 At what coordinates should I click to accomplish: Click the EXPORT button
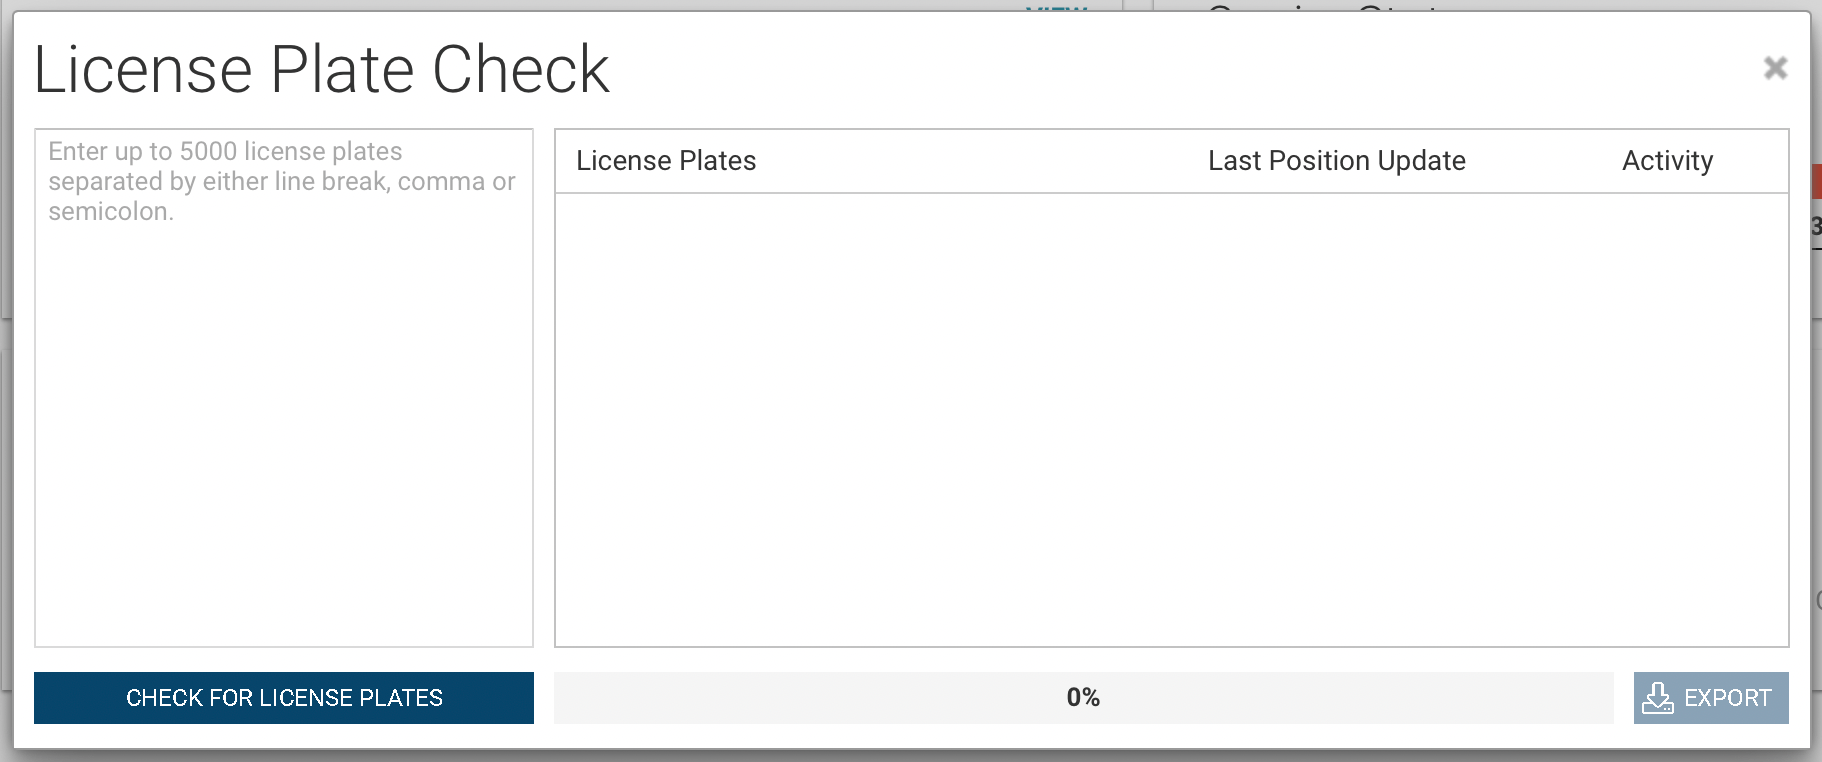click(1710, 697)
